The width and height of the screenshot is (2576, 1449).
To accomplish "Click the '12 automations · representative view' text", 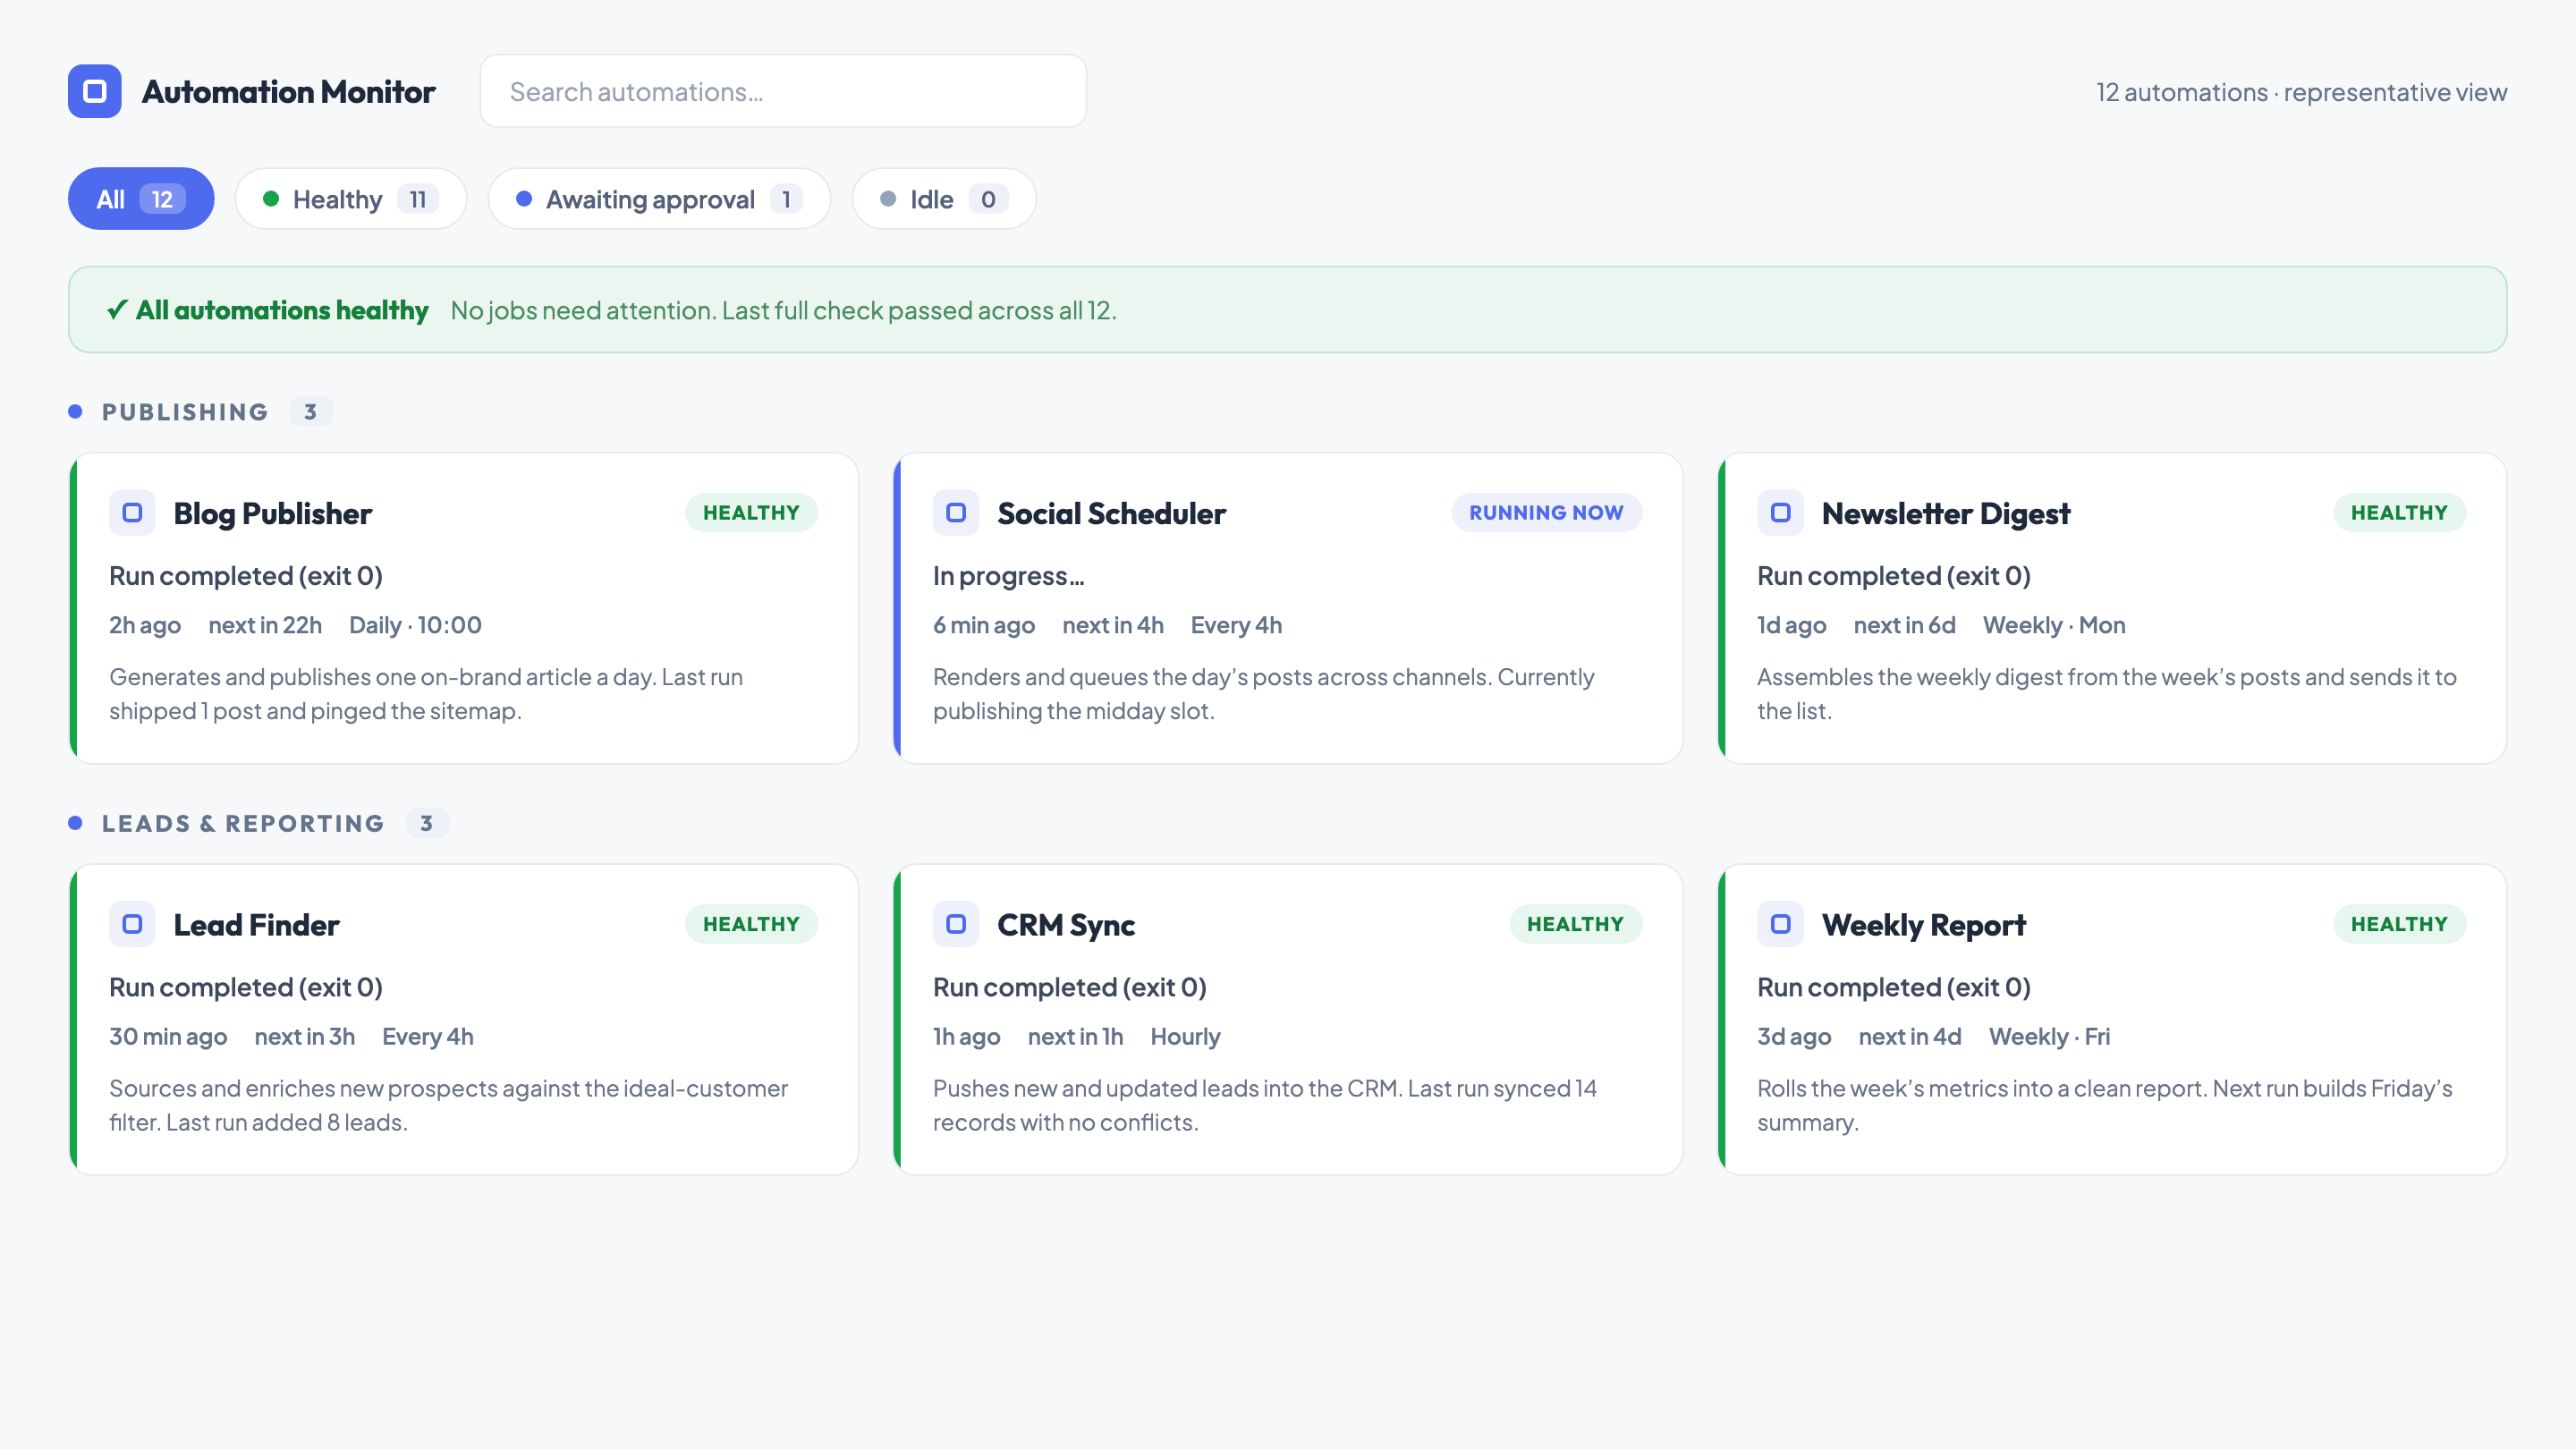I will (2301, 92).
